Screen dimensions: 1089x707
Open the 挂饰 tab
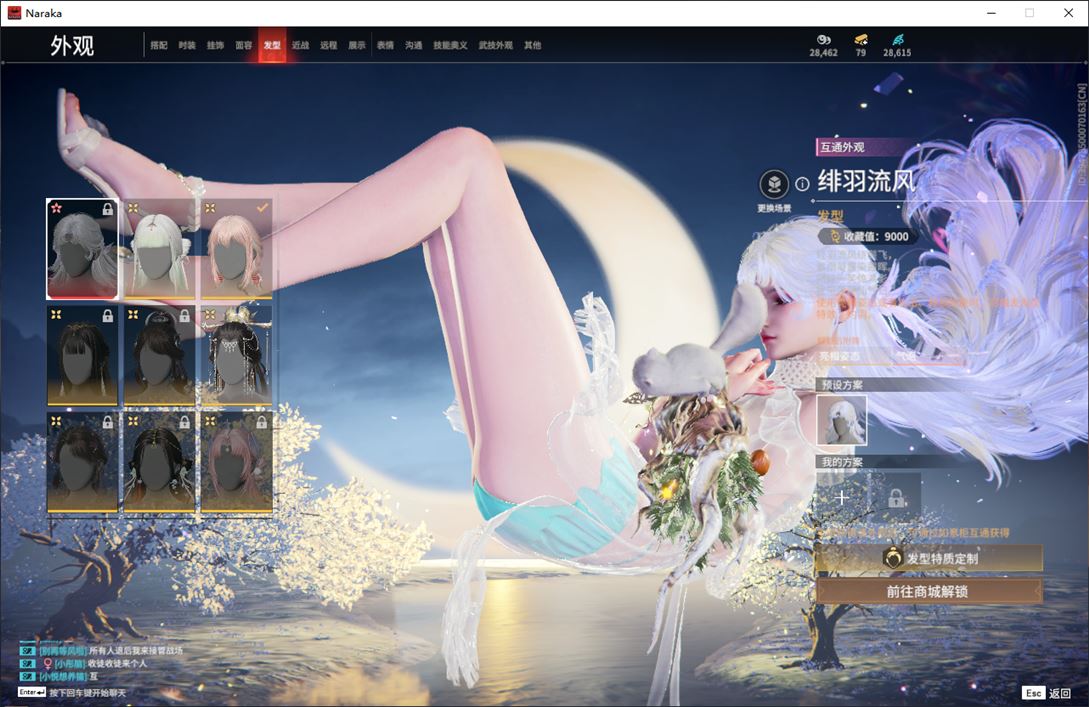(215, 45)
